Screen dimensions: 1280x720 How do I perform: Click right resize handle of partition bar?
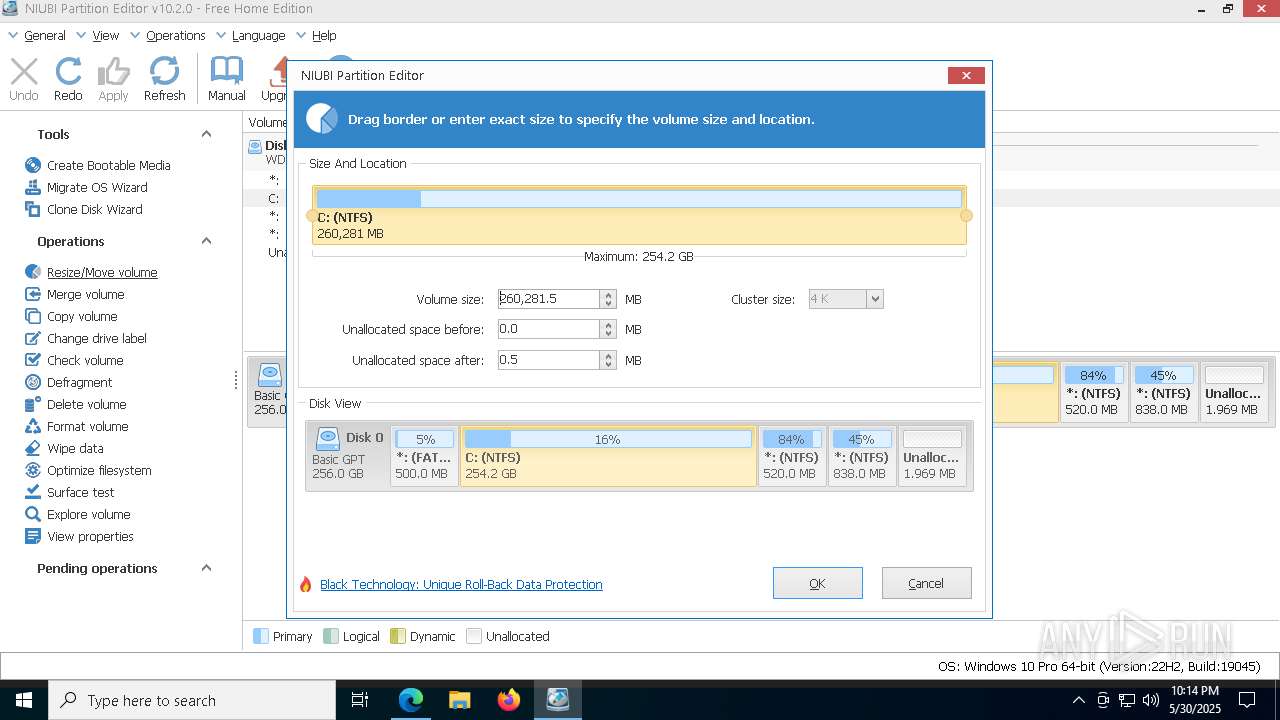coord(966,215)
